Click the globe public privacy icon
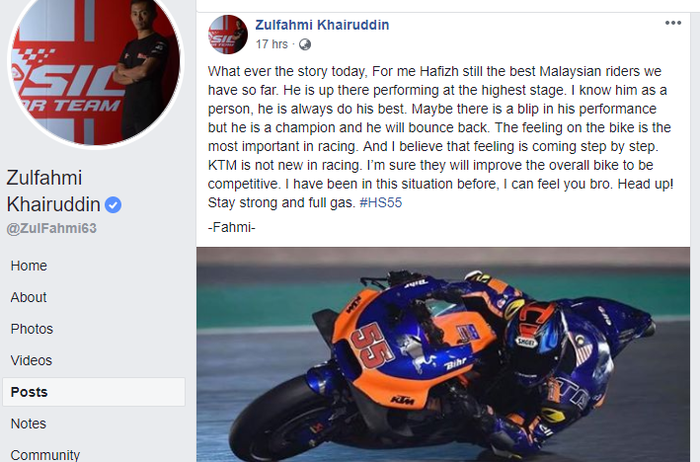The image size is (700, 462). tap(305, 45)
